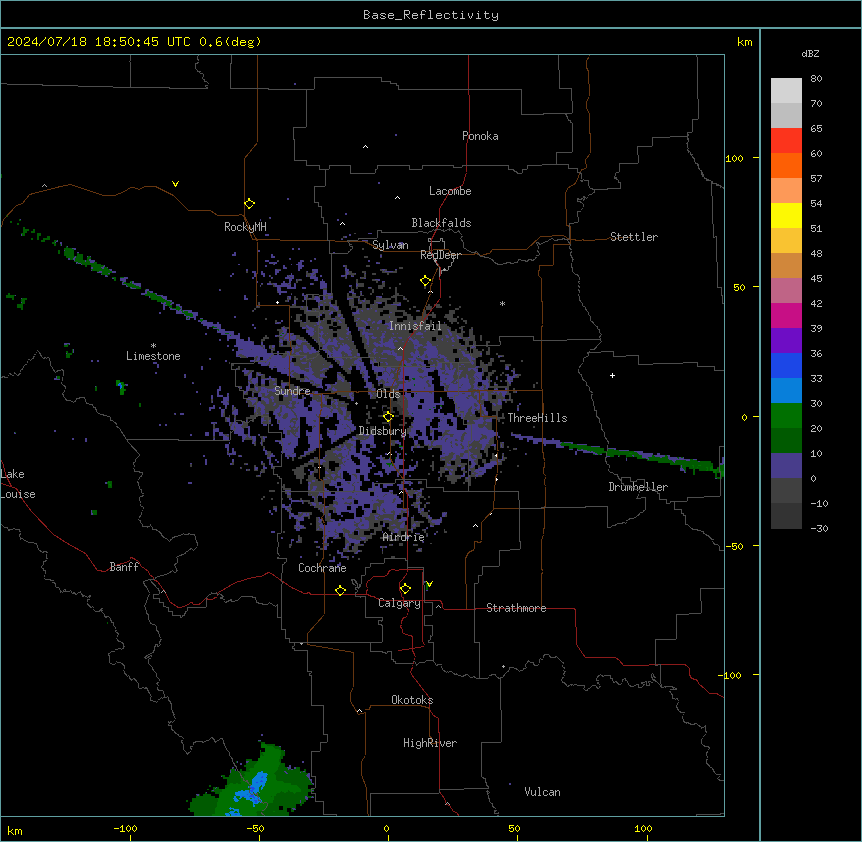The width and height of the screenshot is (862, 842).
Task: Click the 80 value on the dBZ scale
Action: coord(816,79)
